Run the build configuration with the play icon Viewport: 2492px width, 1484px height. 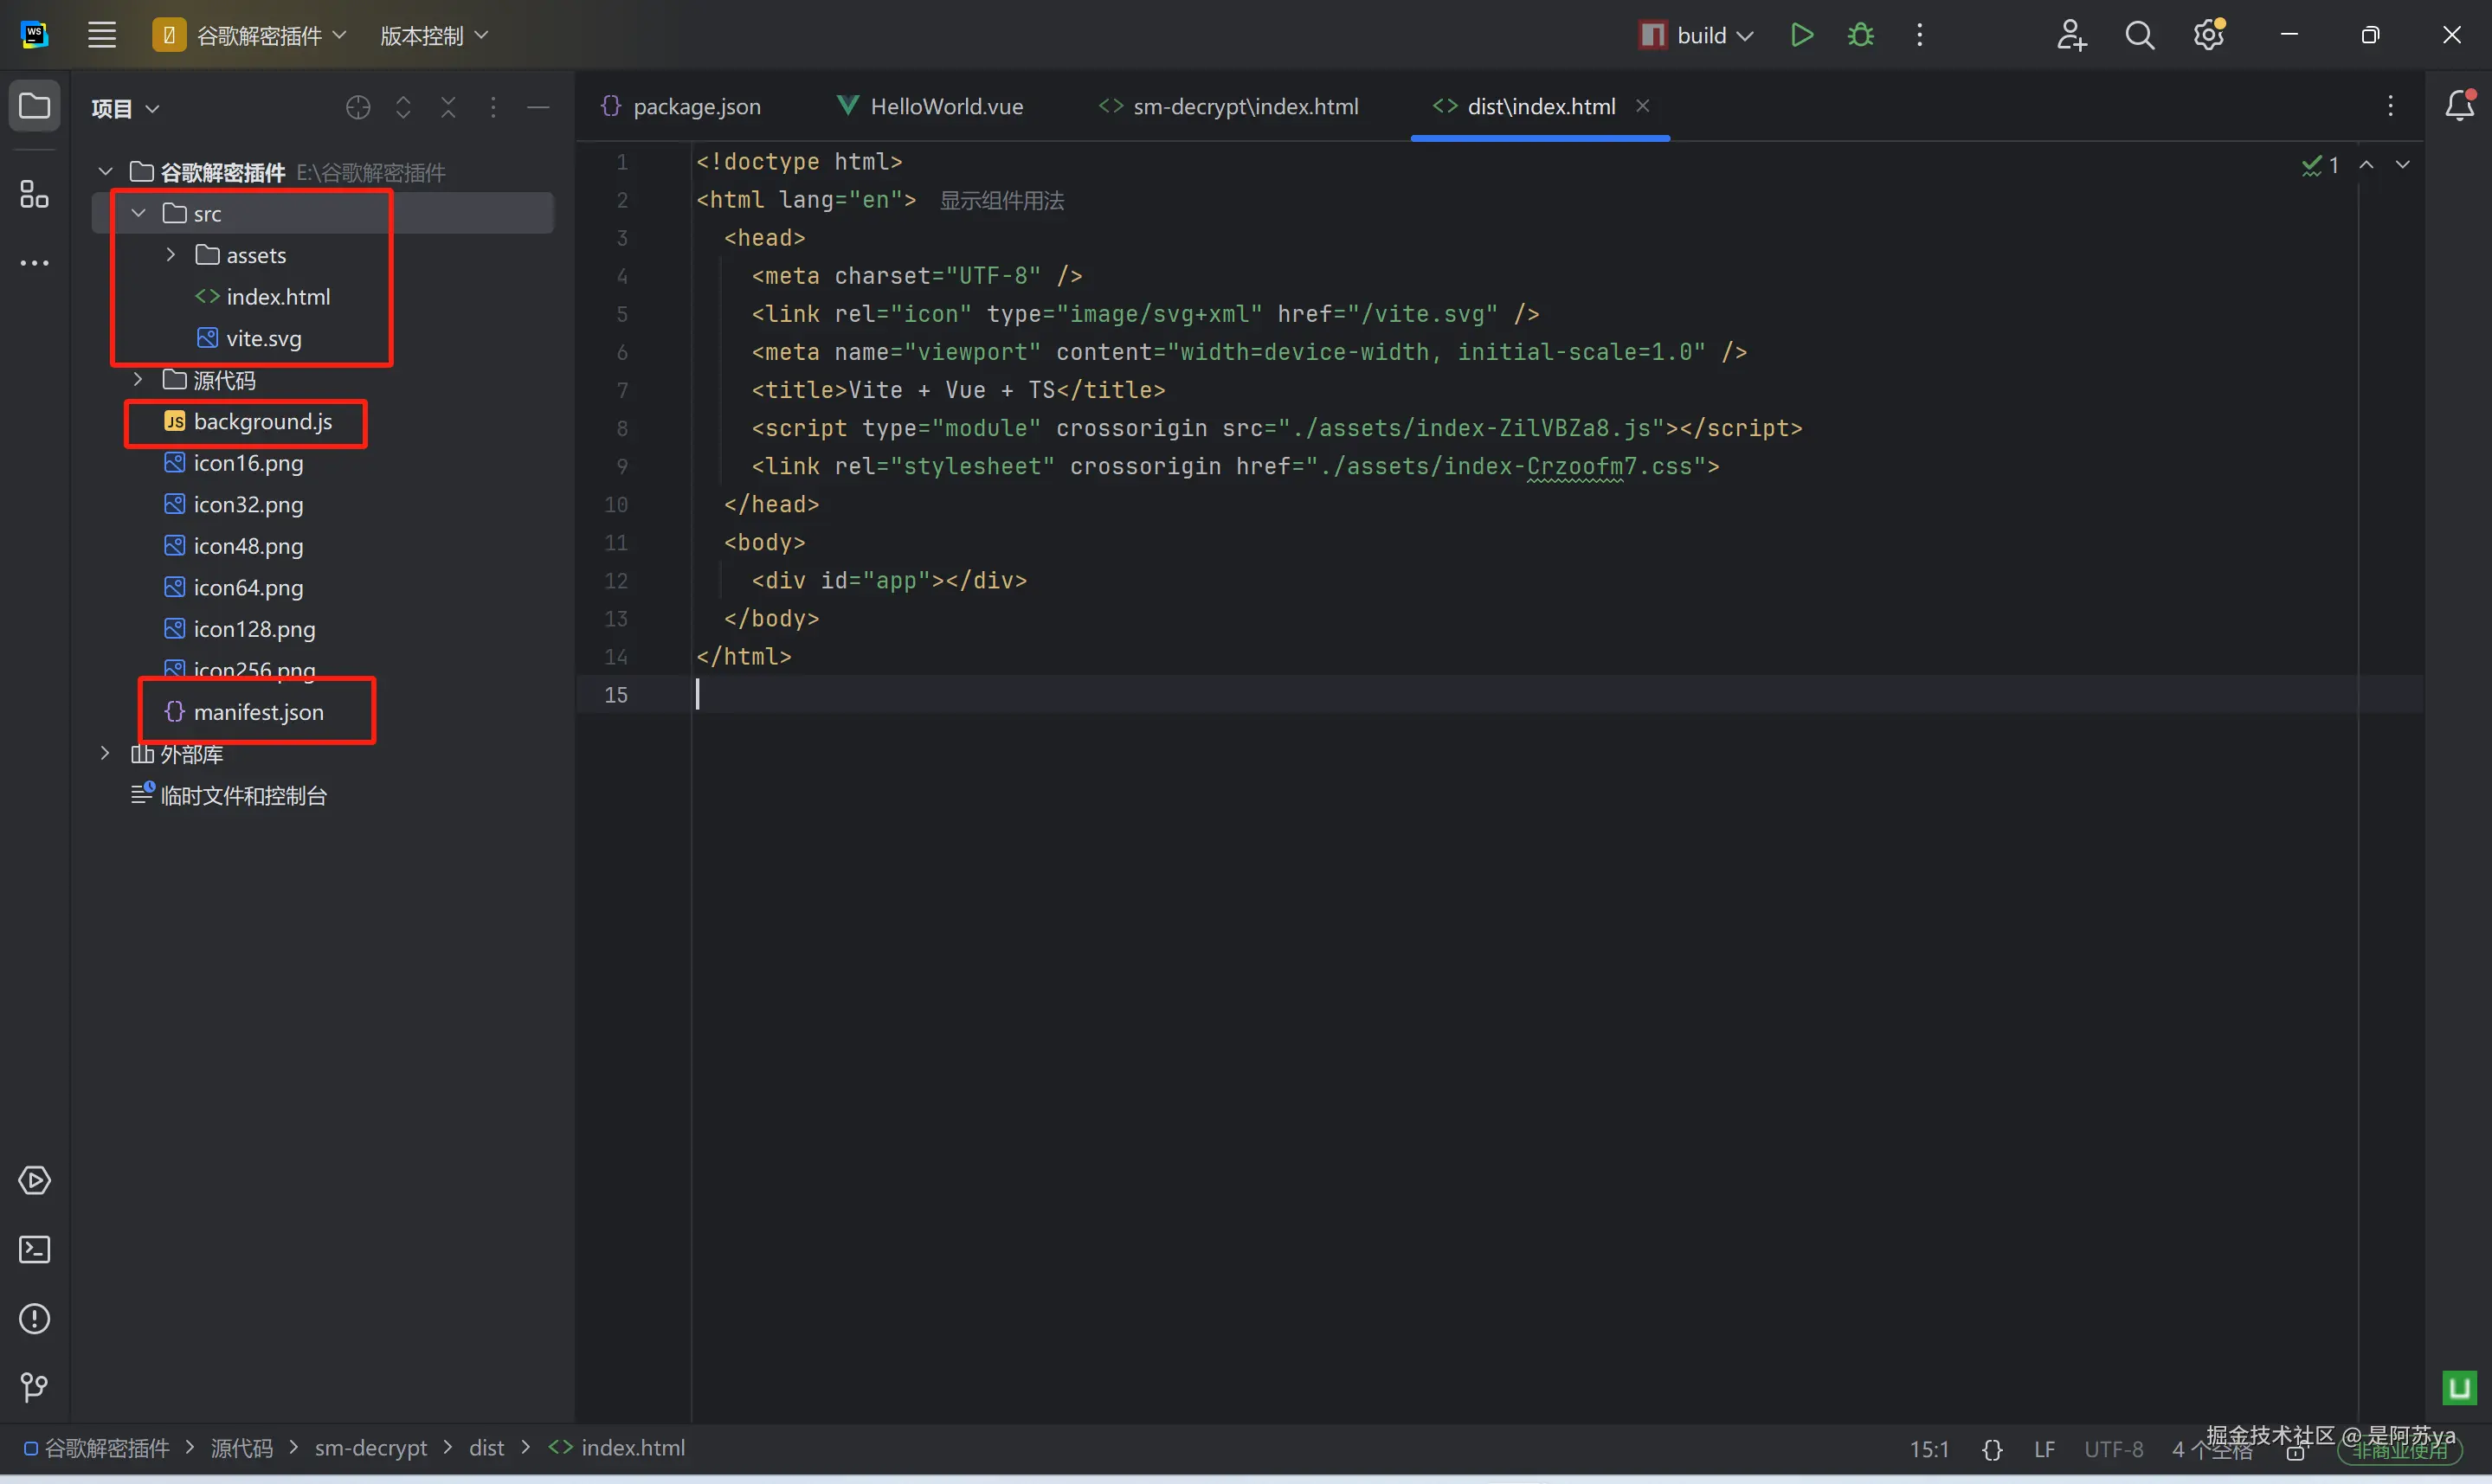tap(1801, 35)
